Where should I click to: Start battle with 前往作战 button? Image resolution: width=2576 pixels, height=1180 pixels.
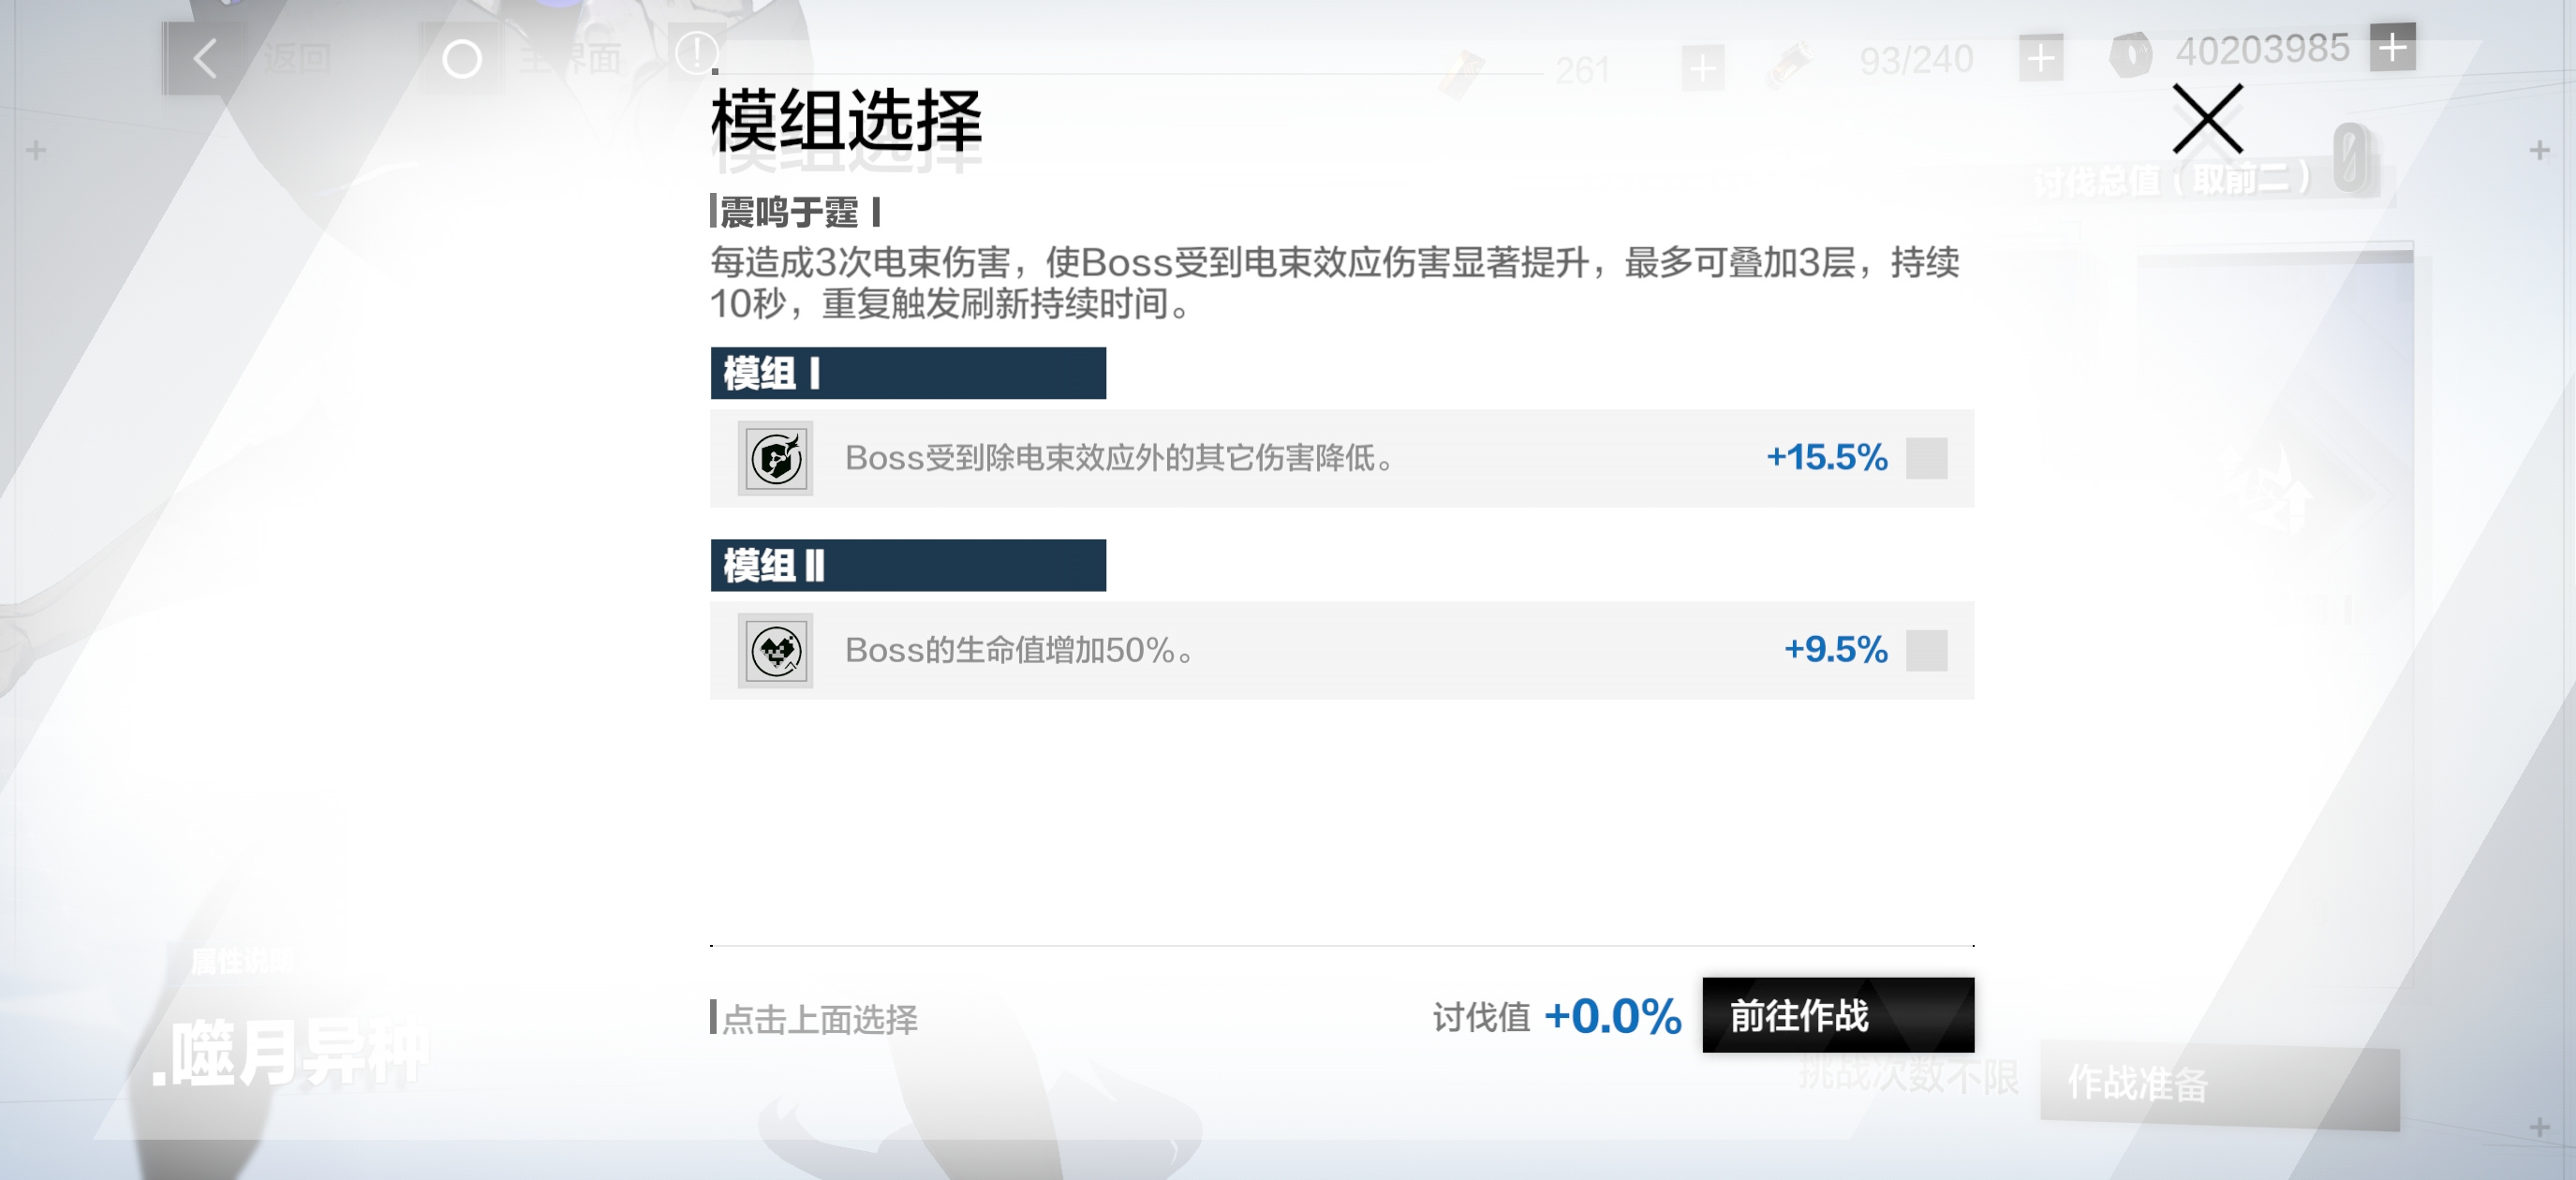(x=1838, y=1015)
